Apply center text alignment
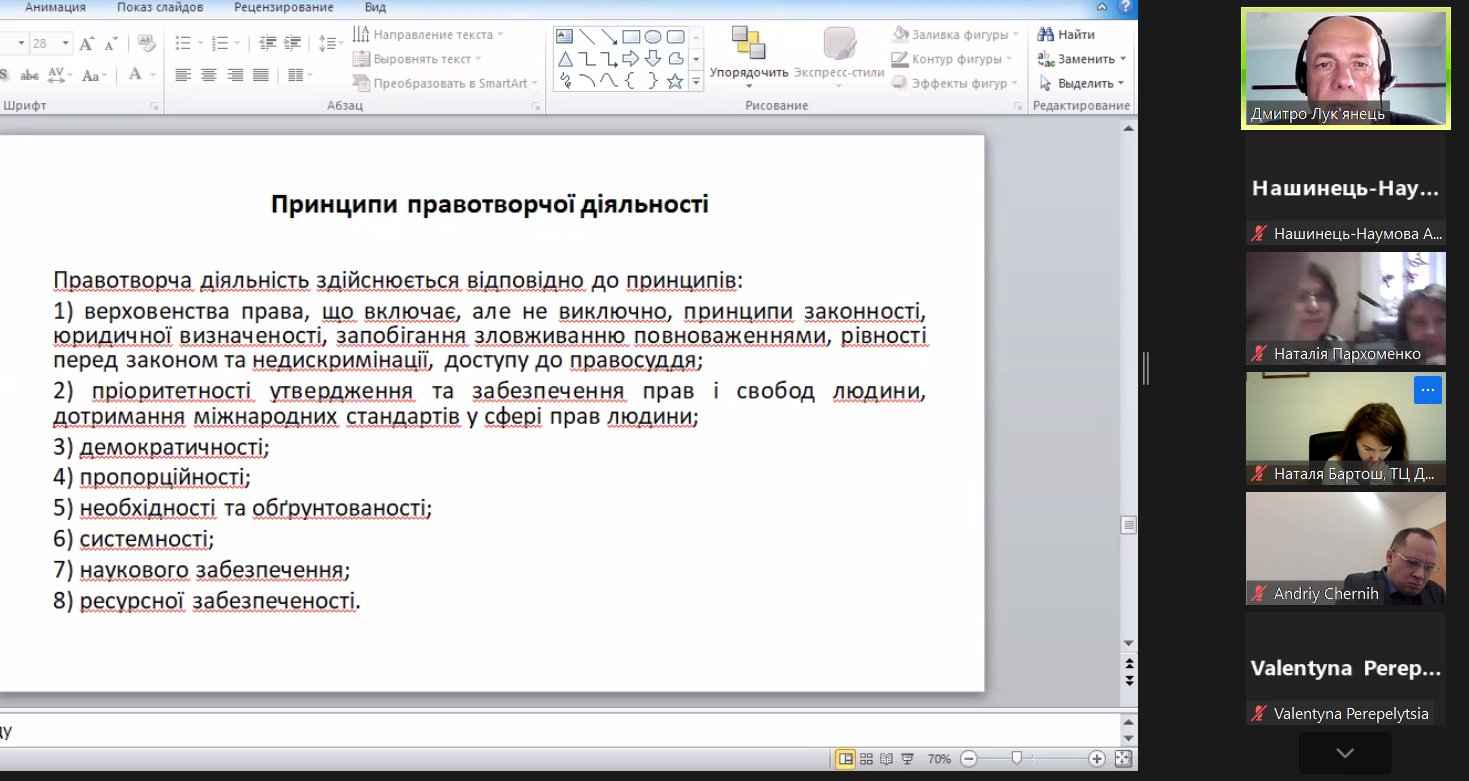This screenshot has height=781, width=1469. pyautogui.click(x=209, y=75)
